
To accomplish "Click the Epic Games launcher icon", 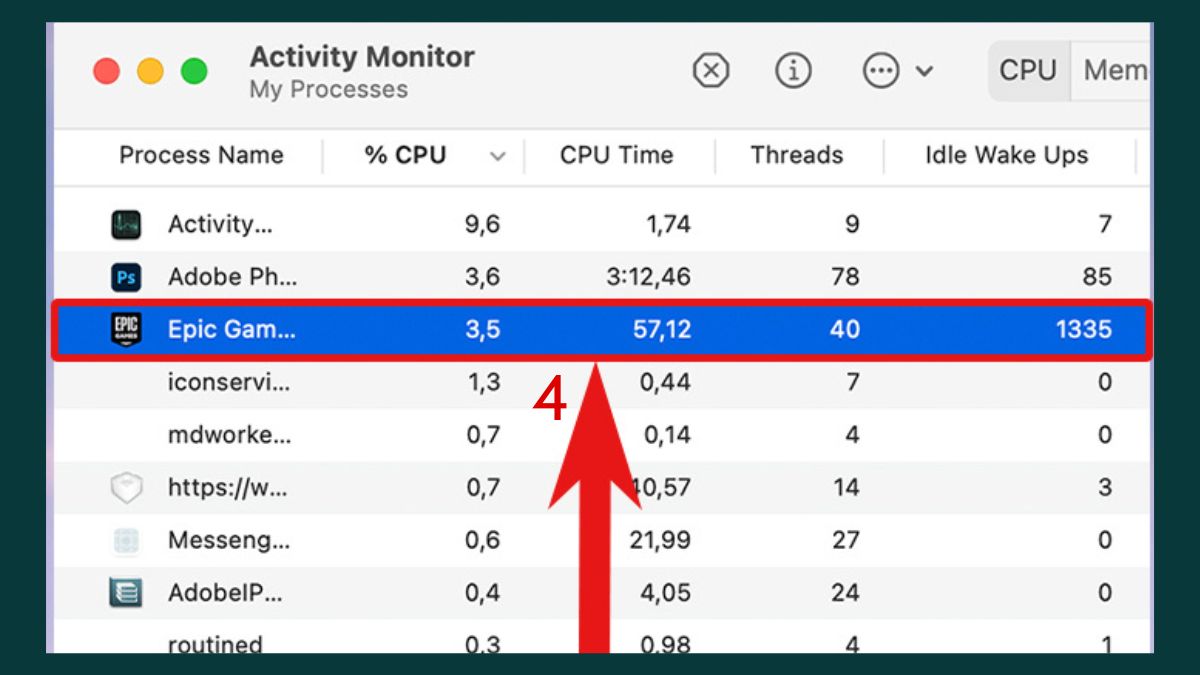I will pyautogui.click(x=126, y=329).
